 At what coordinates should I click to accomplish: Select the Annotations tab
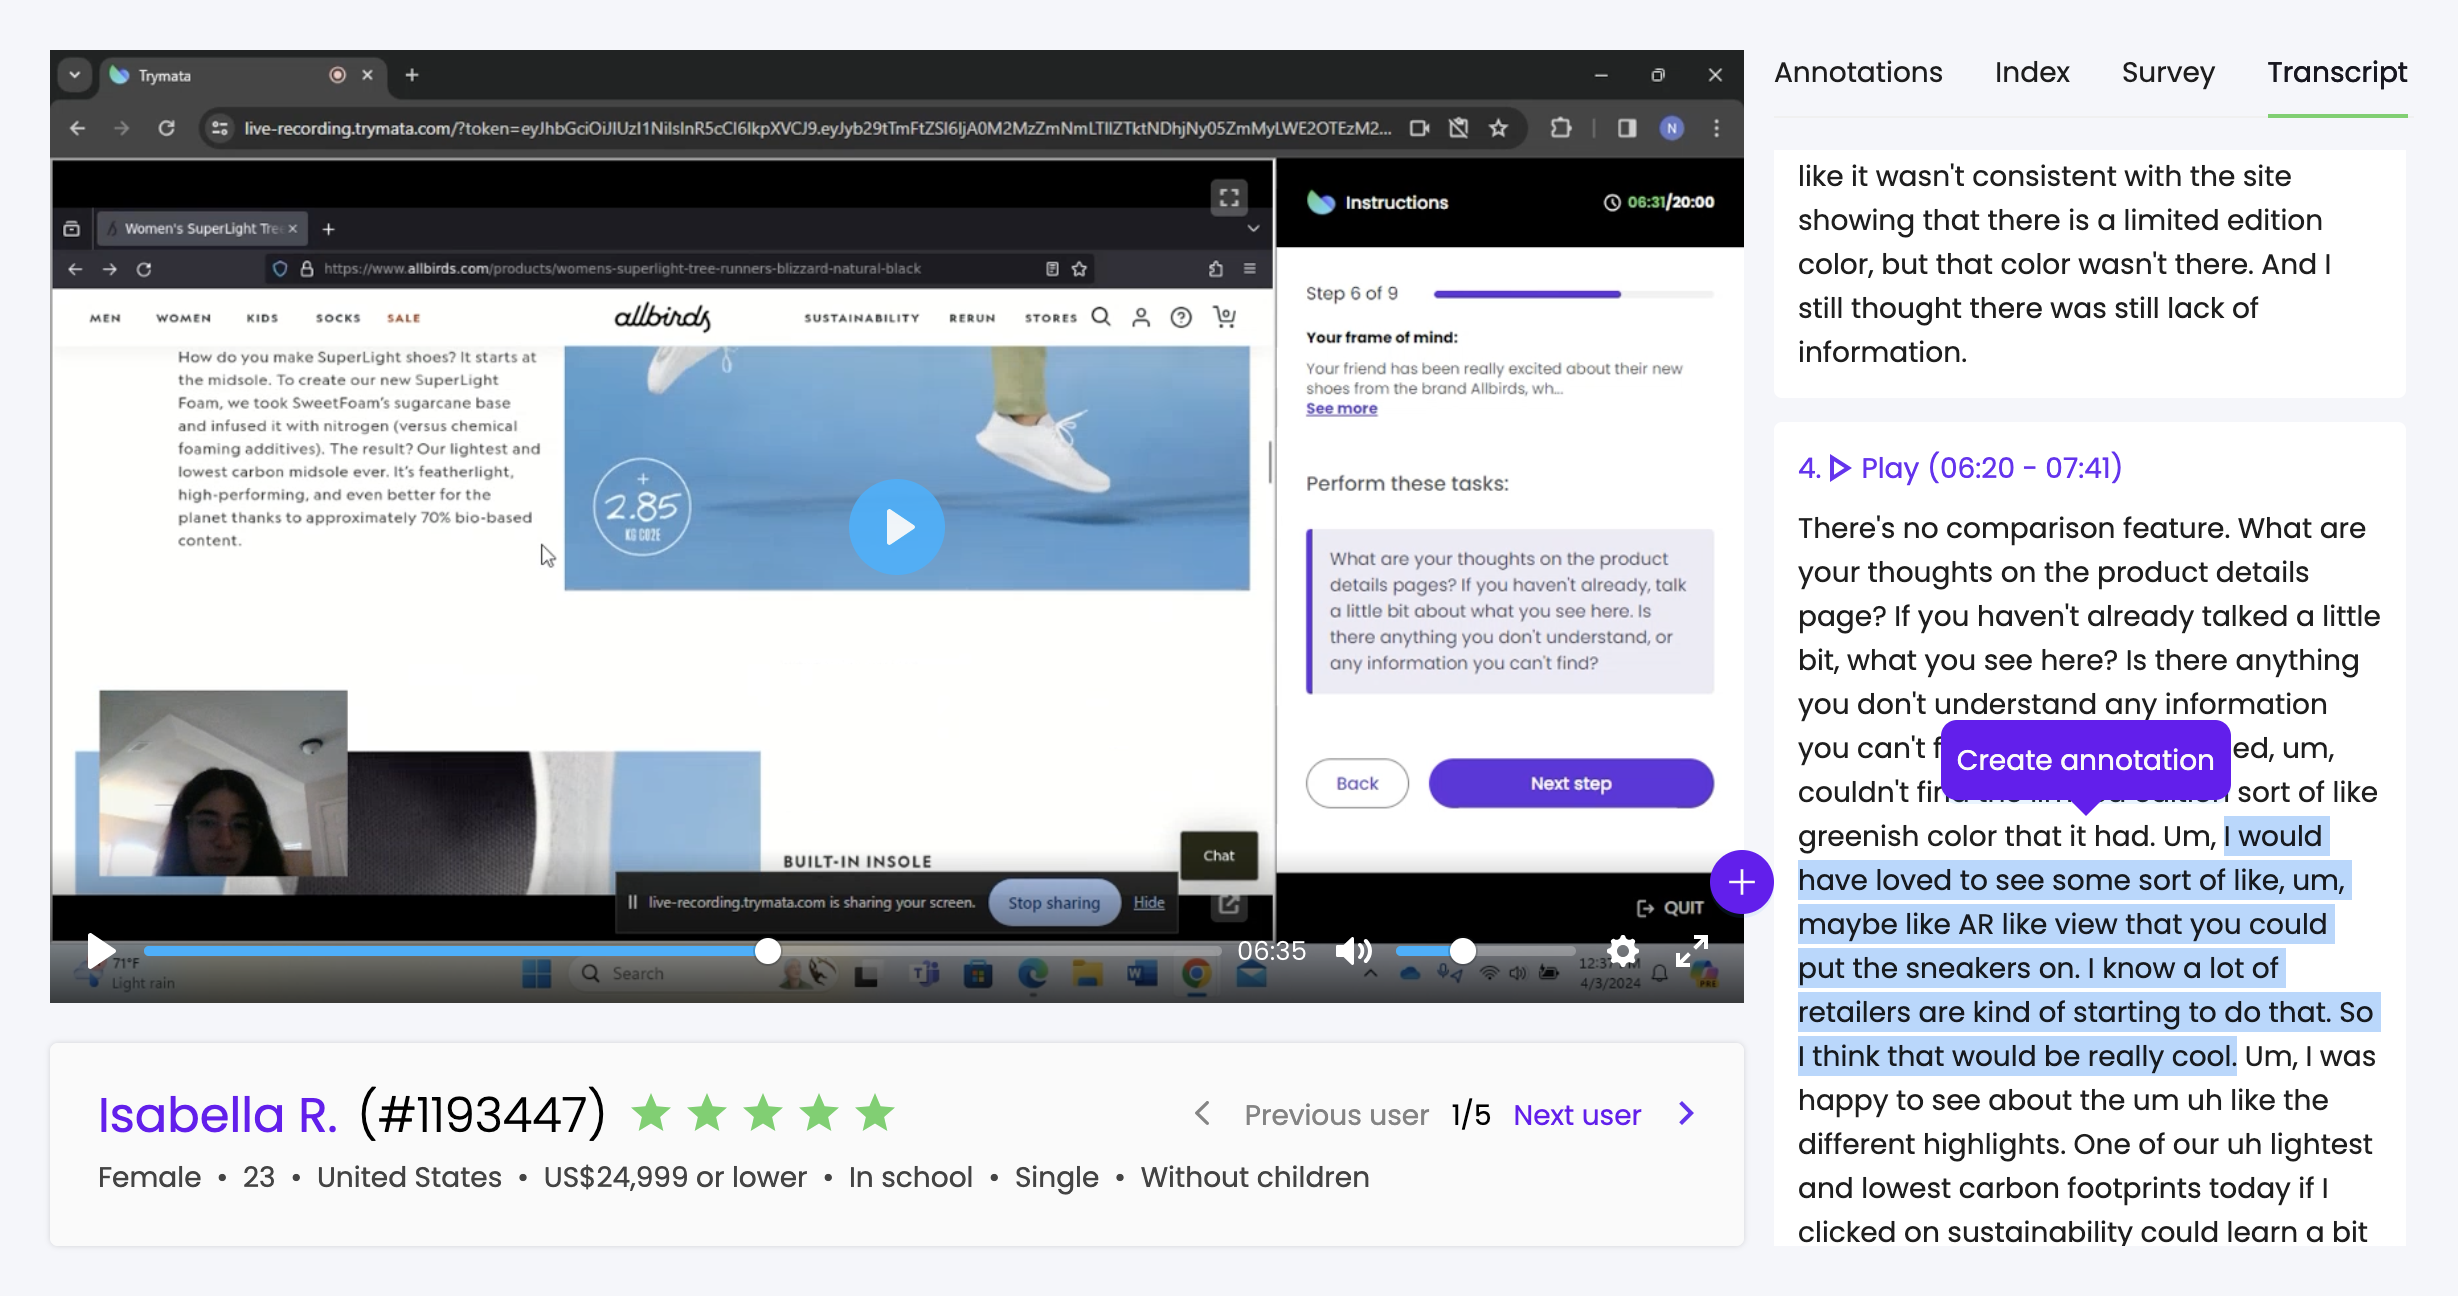click(1858, 72)
